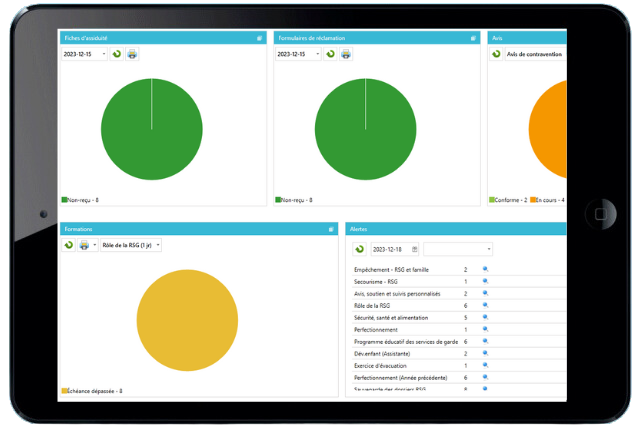Open the Fiches d'assiduité date dropdown
Viewport: 636px width, 428px height.
[104, 54]
